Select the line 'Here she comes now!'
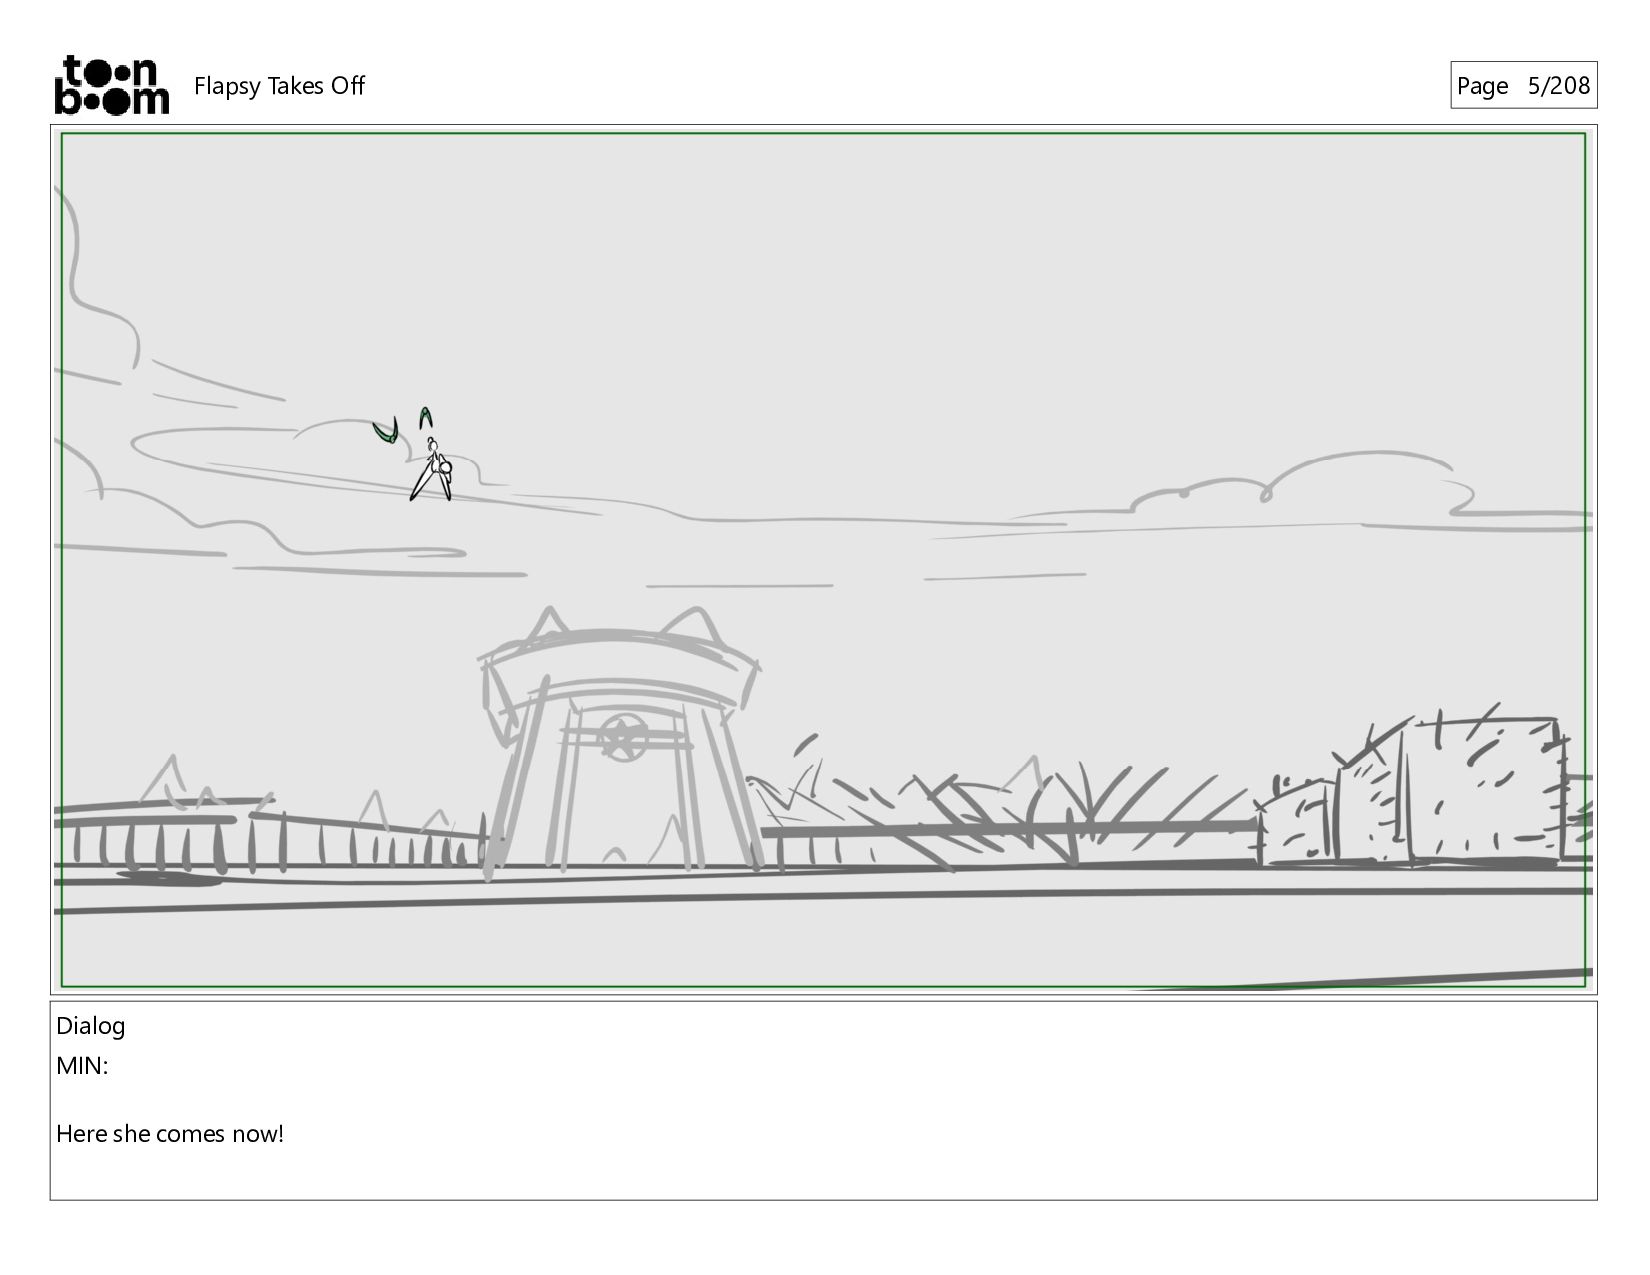The width and height of the screenshot is (1650, 1275). [170, 1134]
